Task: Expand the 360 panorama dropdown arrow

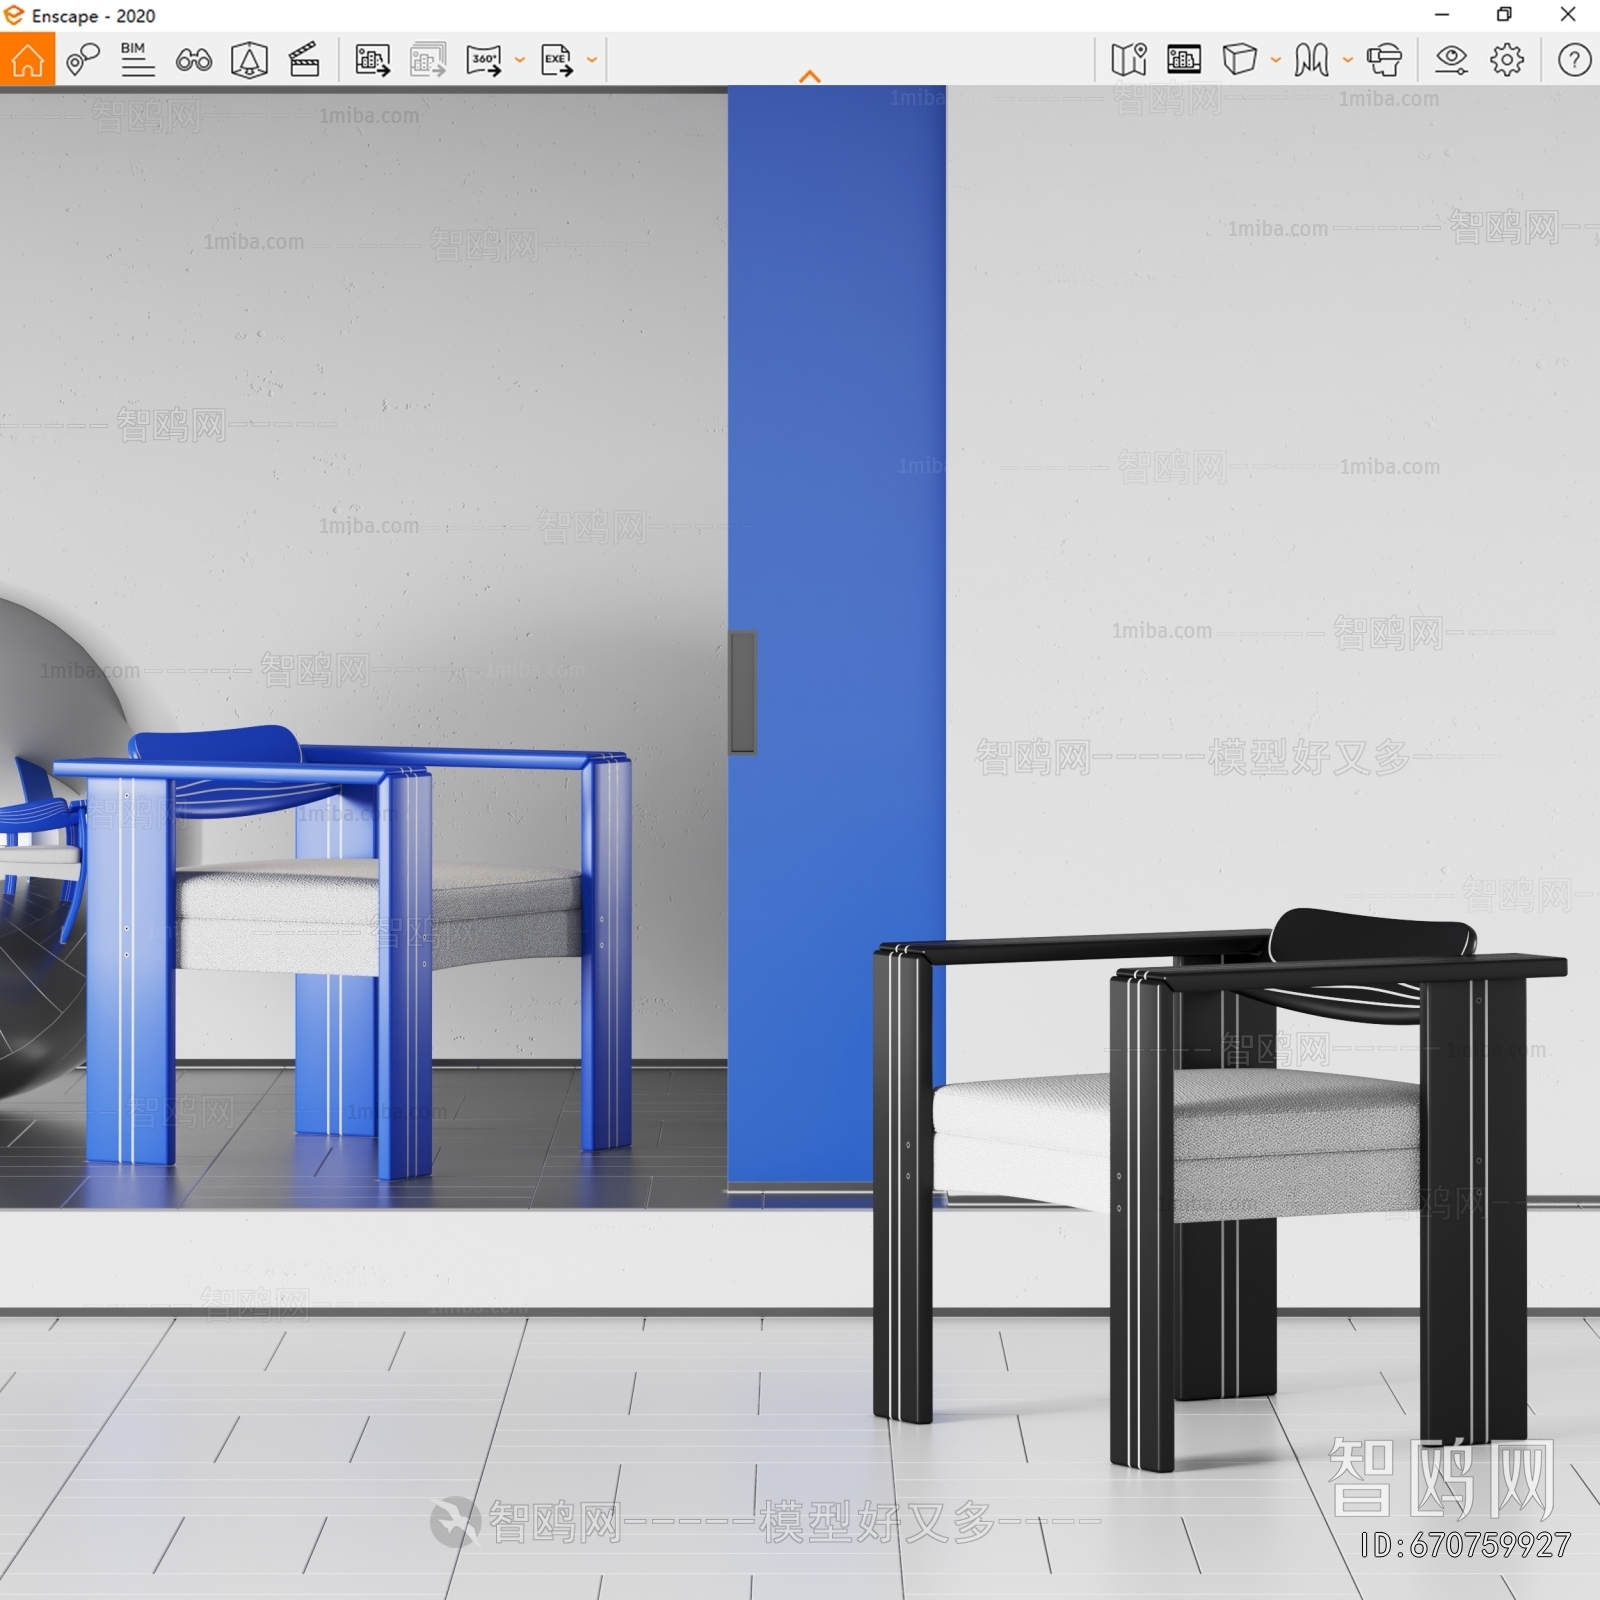Action: 519,60
